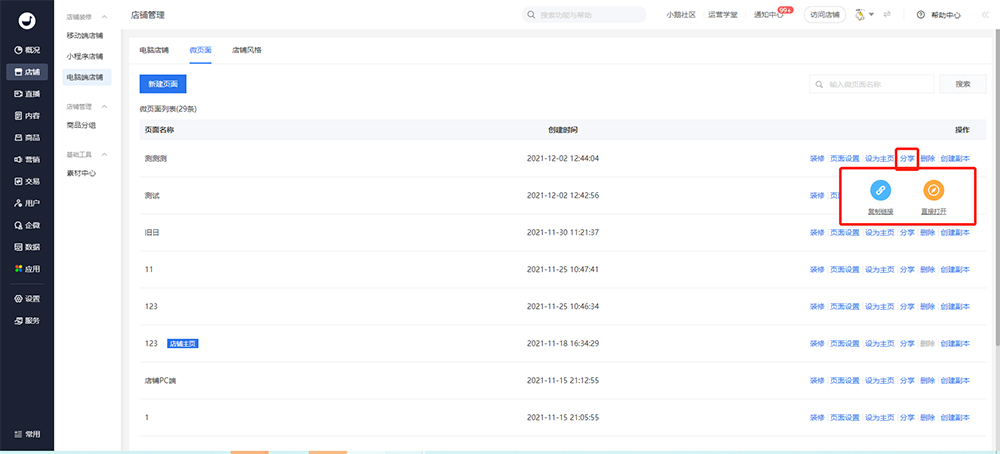Image resolution: width=1000 pixels, height=454 pixels.
Task: Collapse the 基础工具 sidebar group
Action: click(104, 155)
